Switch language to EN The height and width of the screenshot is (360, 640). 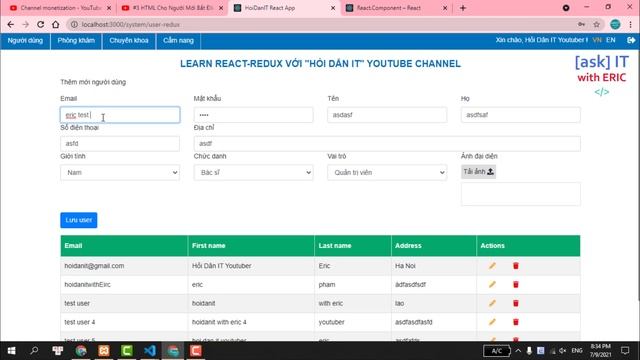pyautogui.click(x=611, y=40)
